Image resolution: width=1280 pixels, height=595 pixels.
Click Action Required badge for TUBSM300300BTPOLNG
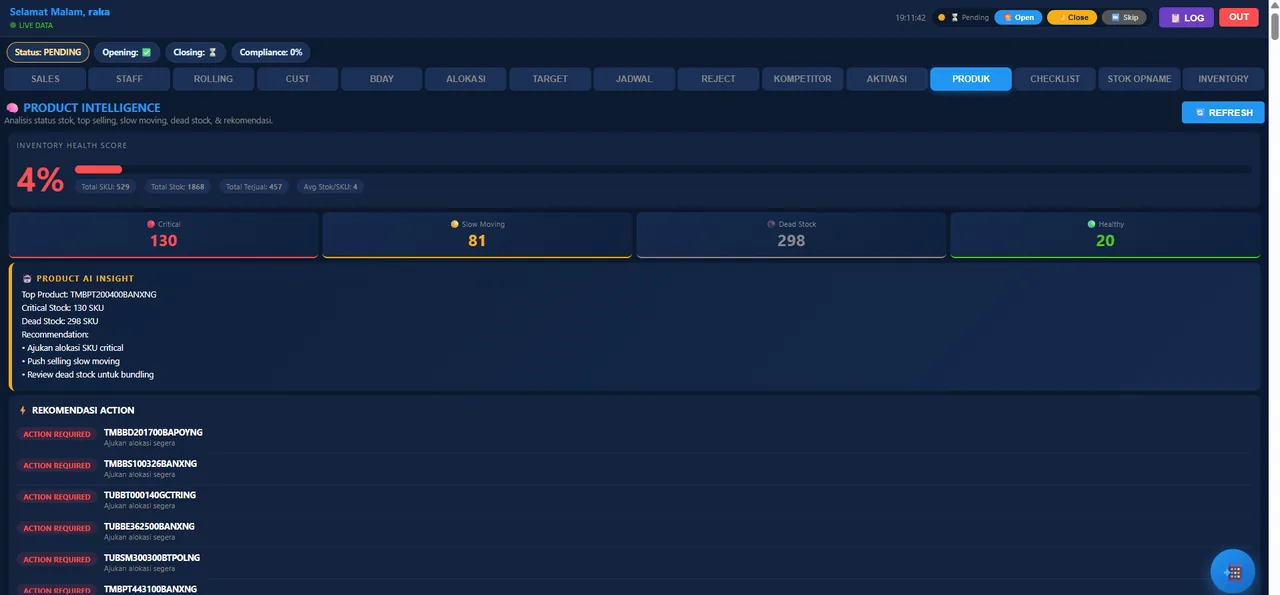[x=57, y=560]
